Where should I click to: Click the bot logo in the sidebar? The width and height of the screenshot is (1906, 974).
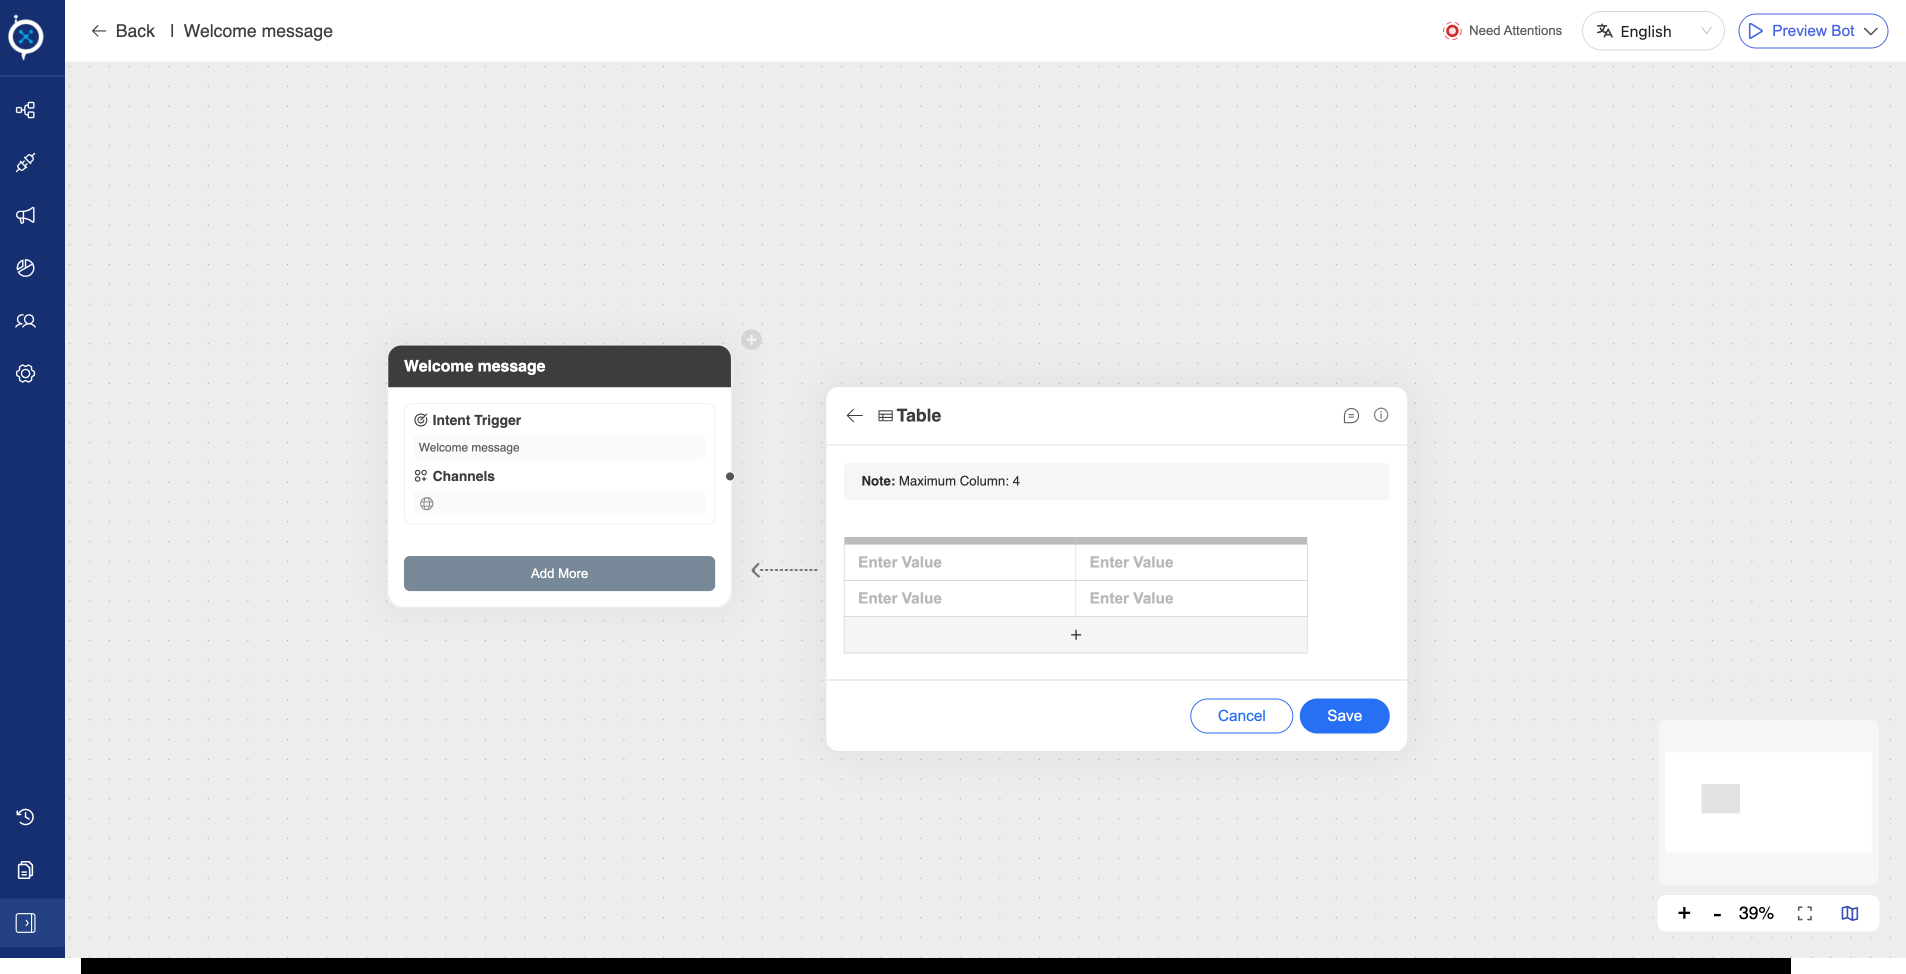(26, 37)
